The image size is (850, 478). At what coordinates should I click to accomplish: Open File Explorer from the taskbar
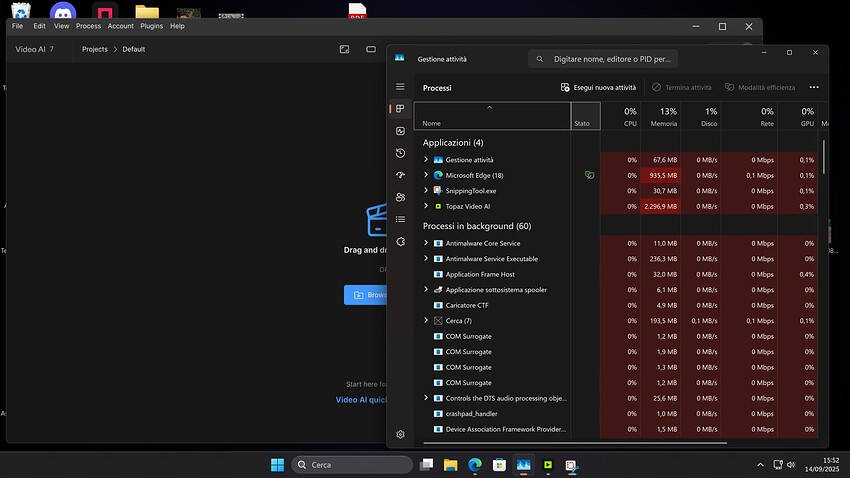(x=450, y=465)
